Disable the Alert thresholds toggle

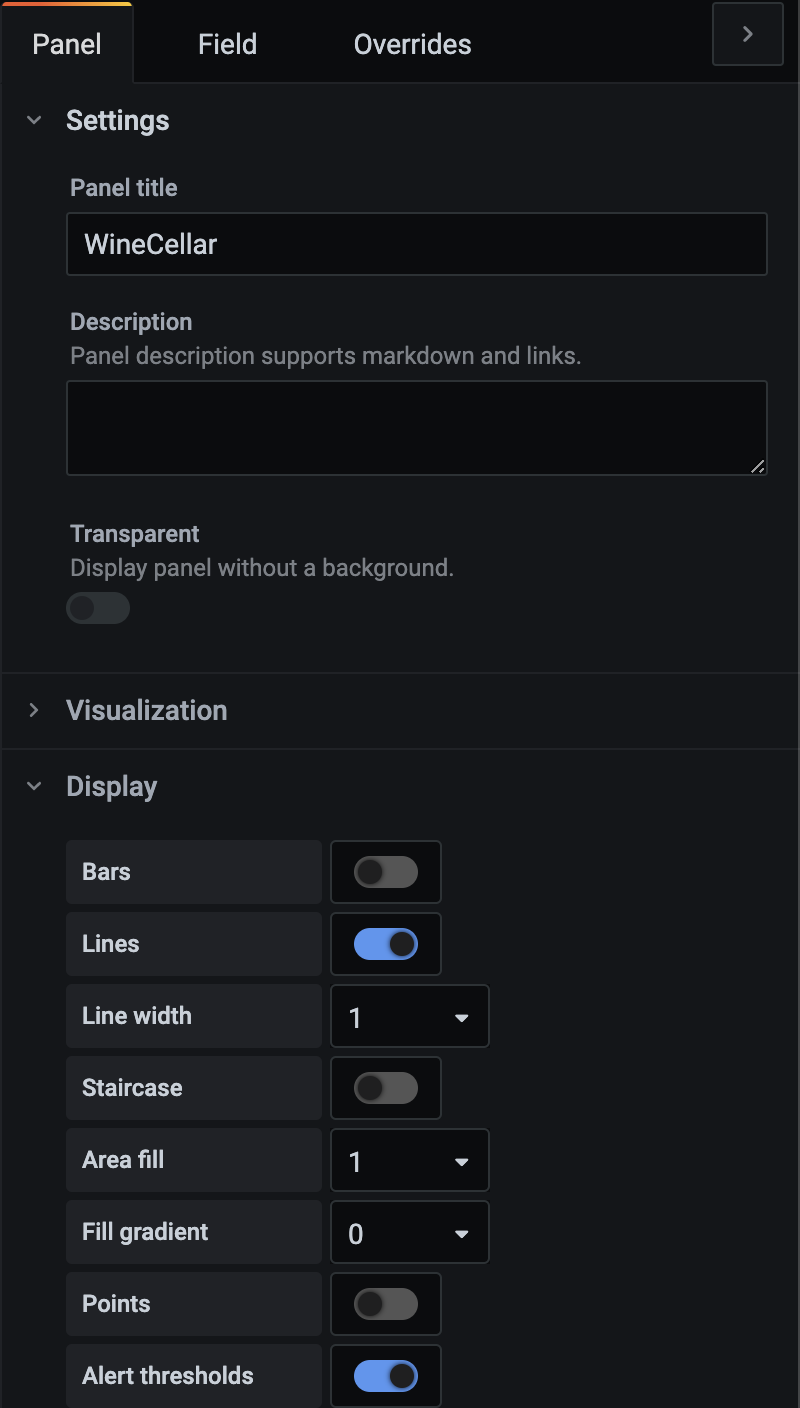[x=386, y=1375]
